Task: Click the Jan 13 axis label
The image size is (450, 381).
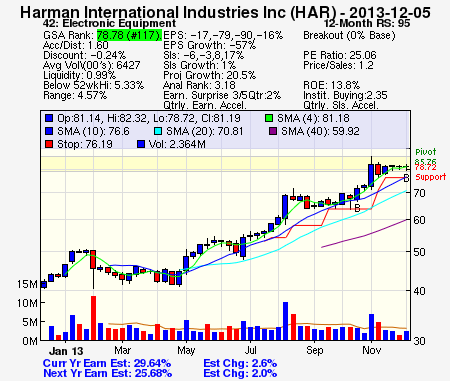Action: point(66,351)
